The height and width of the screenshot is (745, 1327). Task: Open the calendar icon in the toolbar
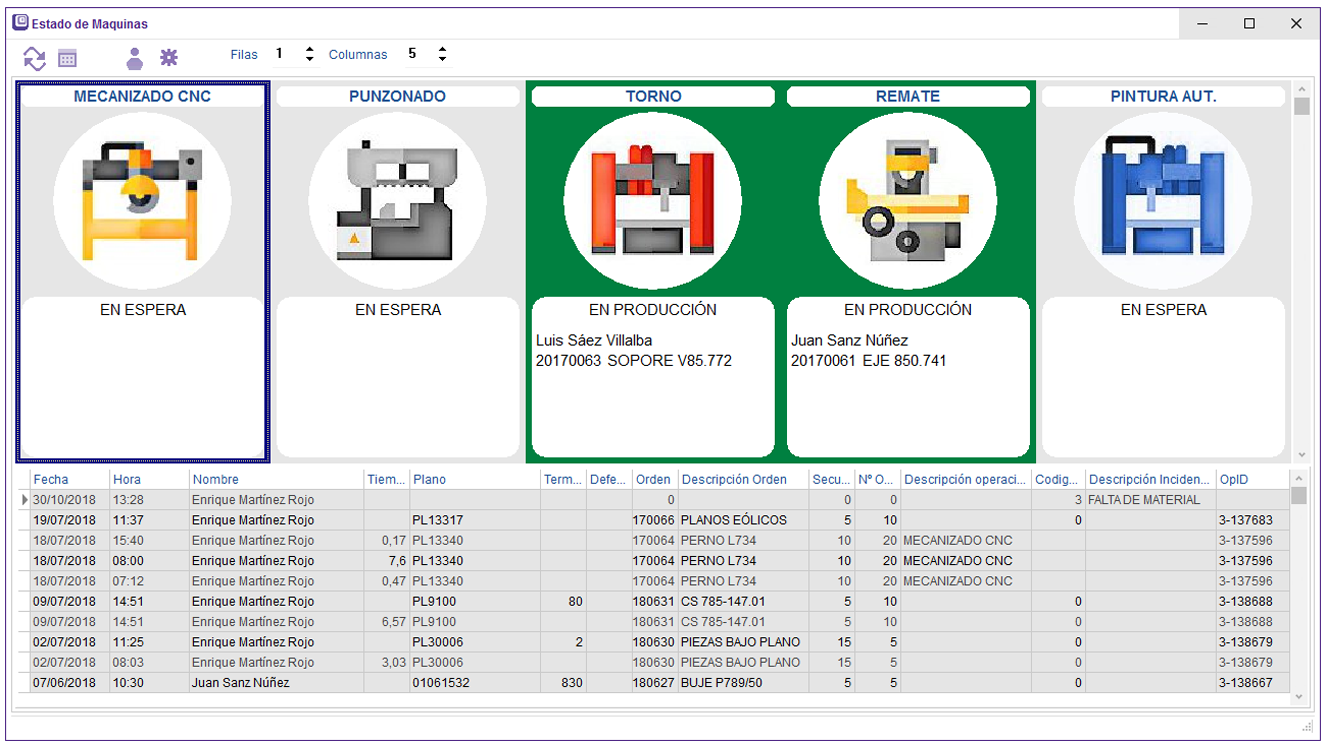68,58
